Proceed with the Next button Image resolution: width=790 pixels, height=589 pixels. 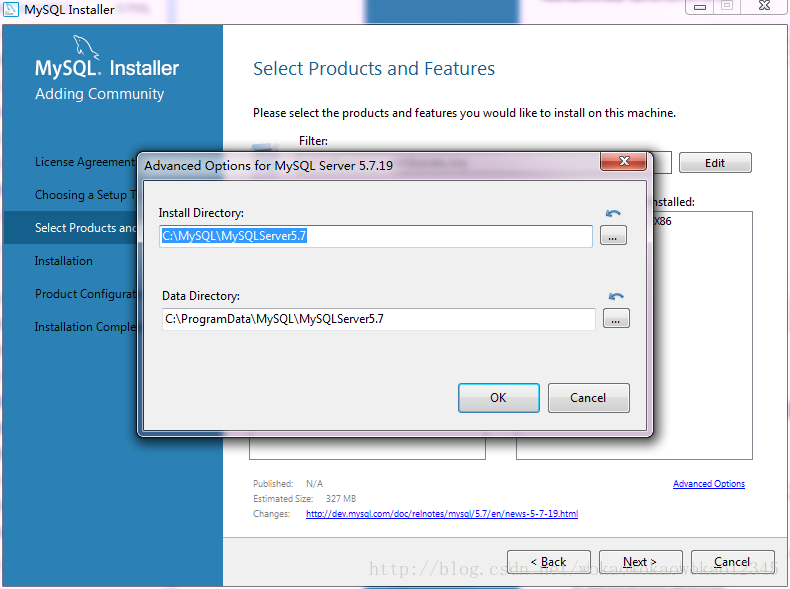(x=640, y=561)
